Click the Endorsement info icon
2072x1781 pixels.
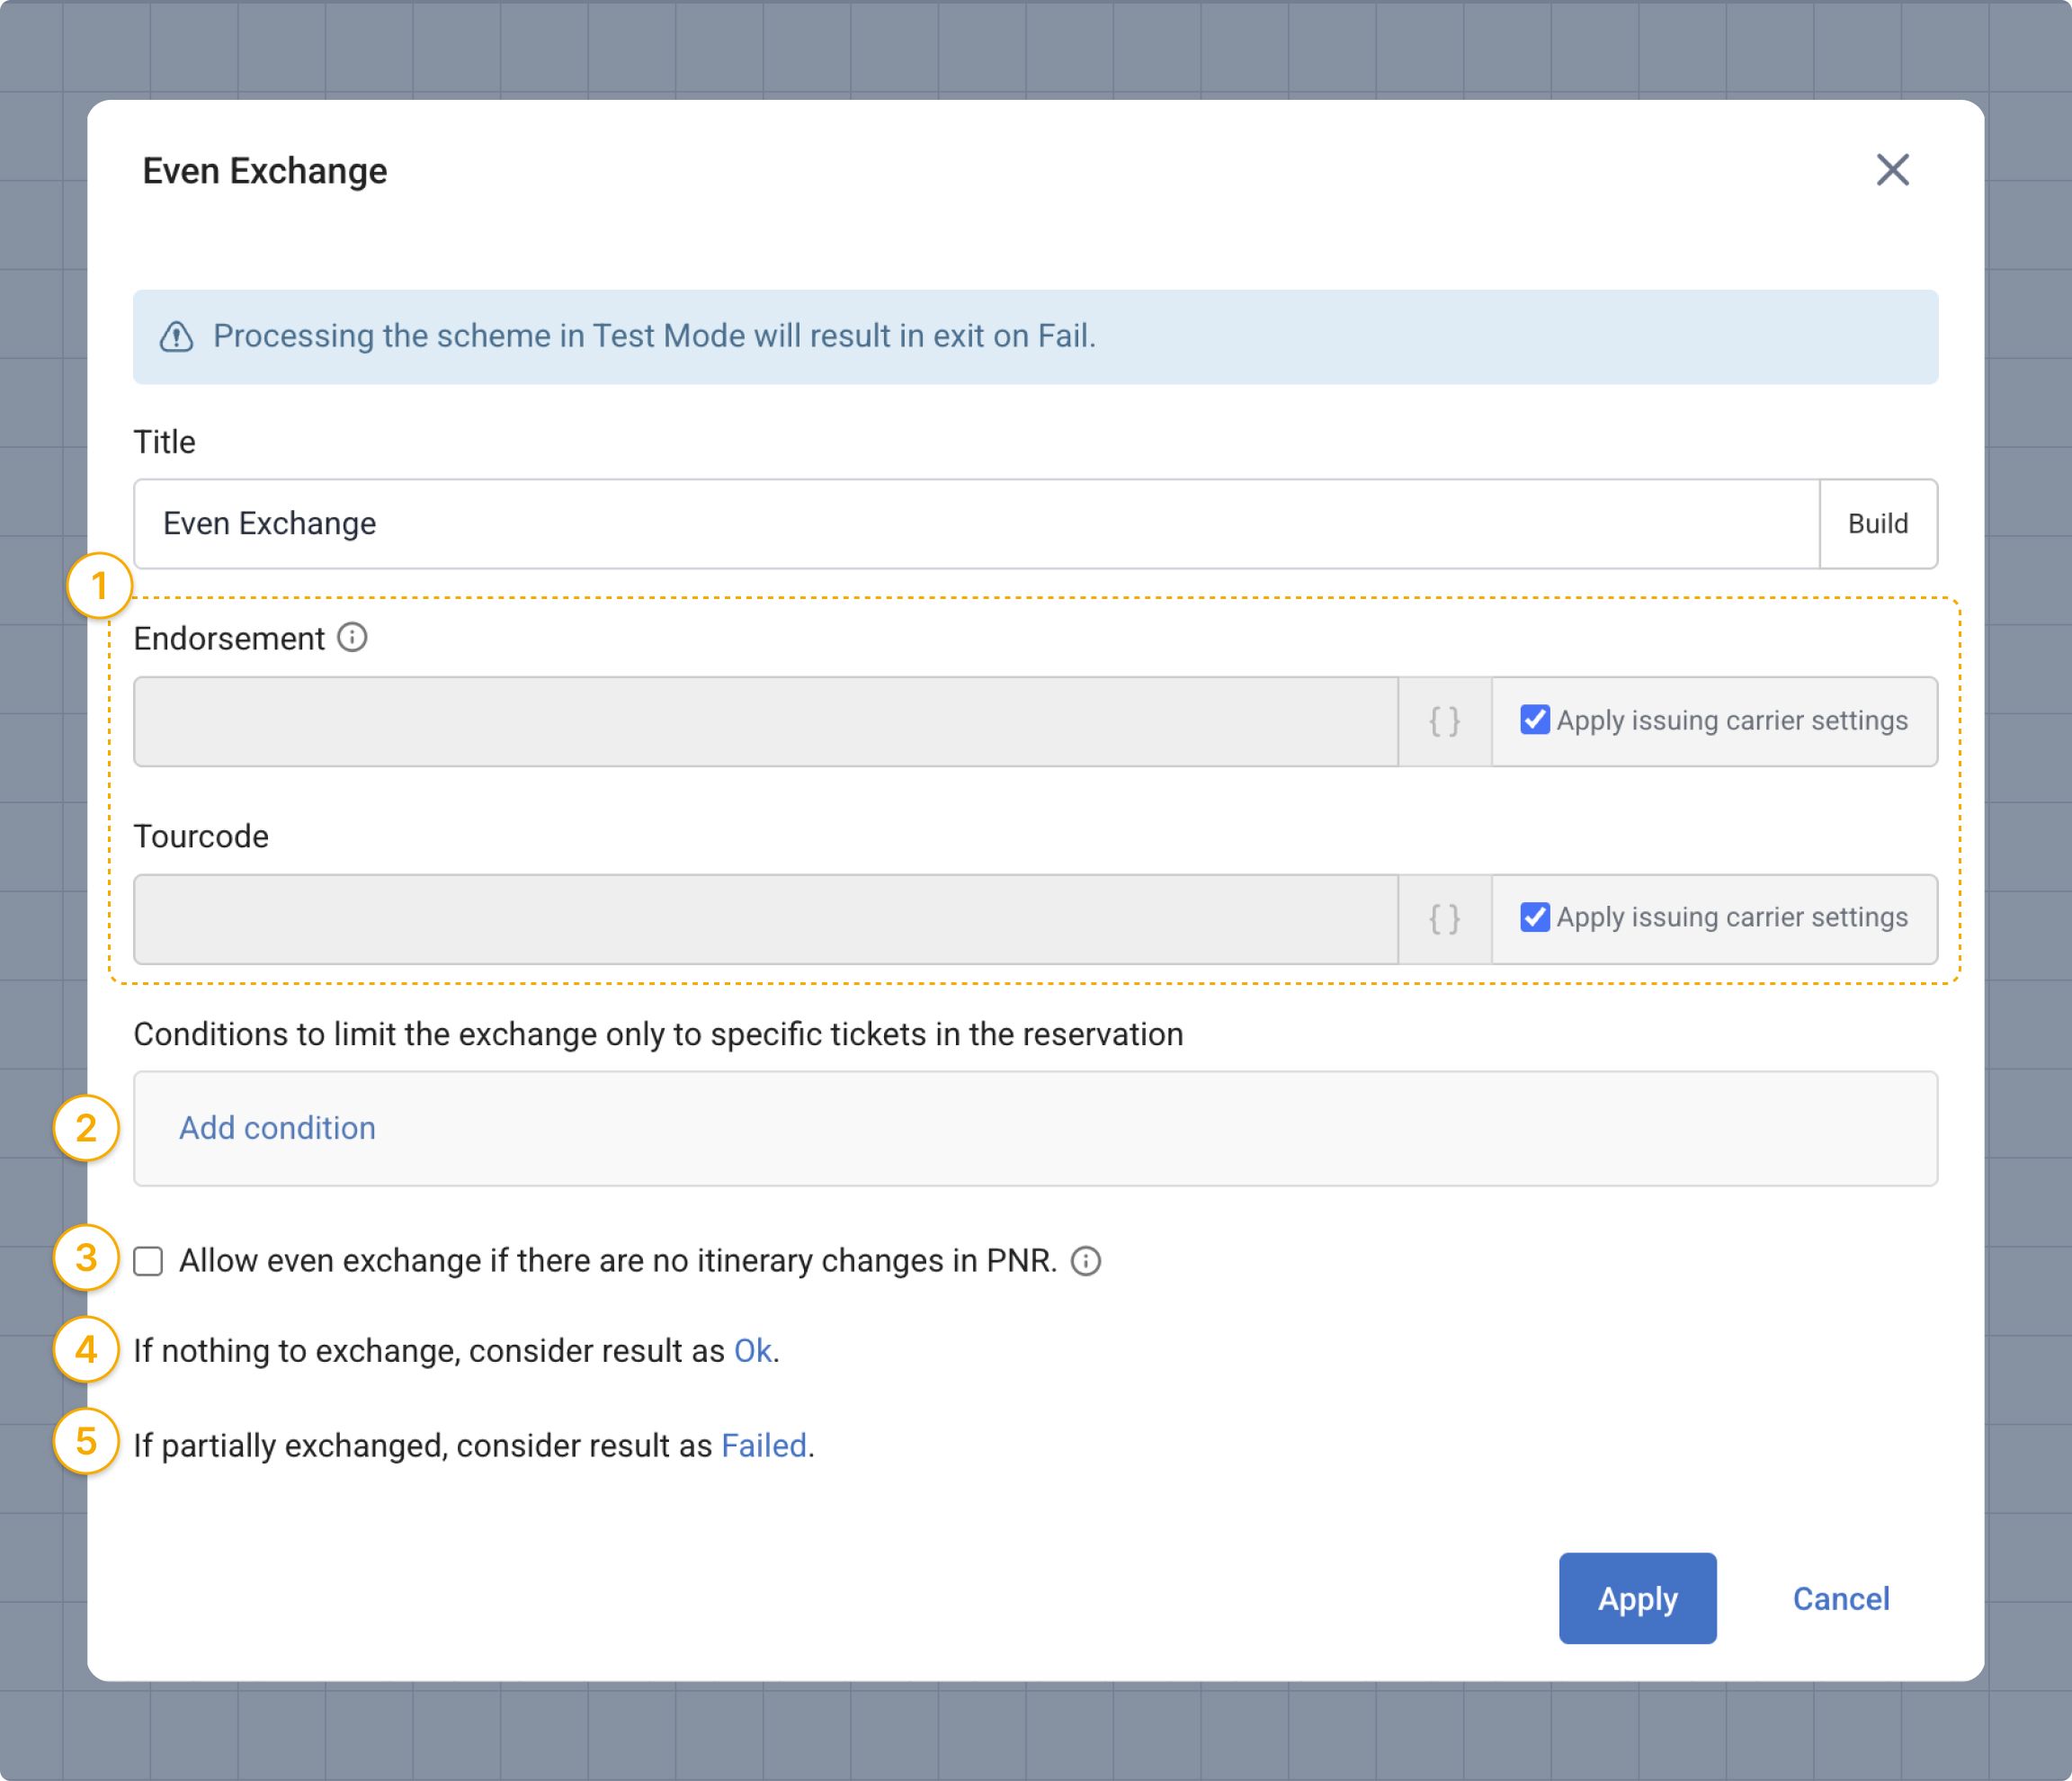coord(352,637)
